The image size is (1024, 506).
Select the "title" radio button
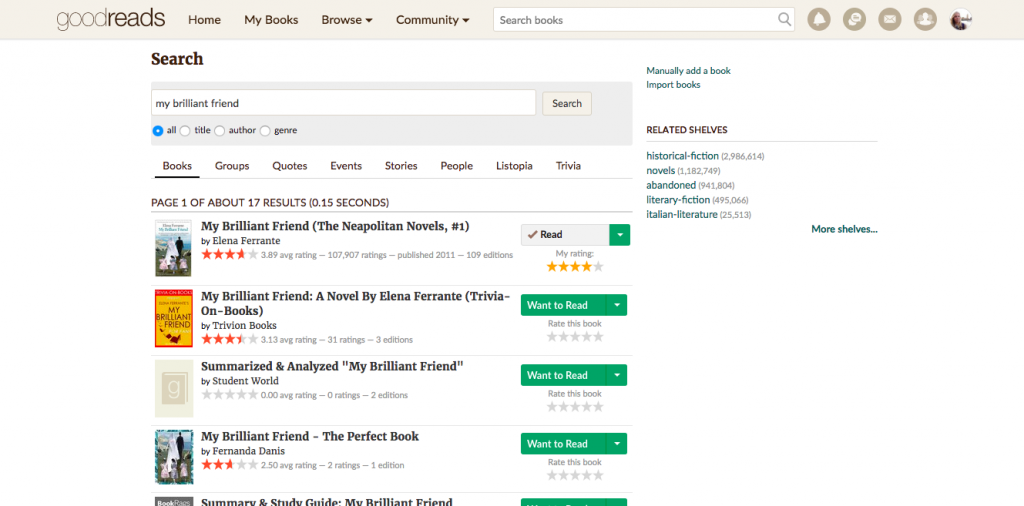[185, 130]
